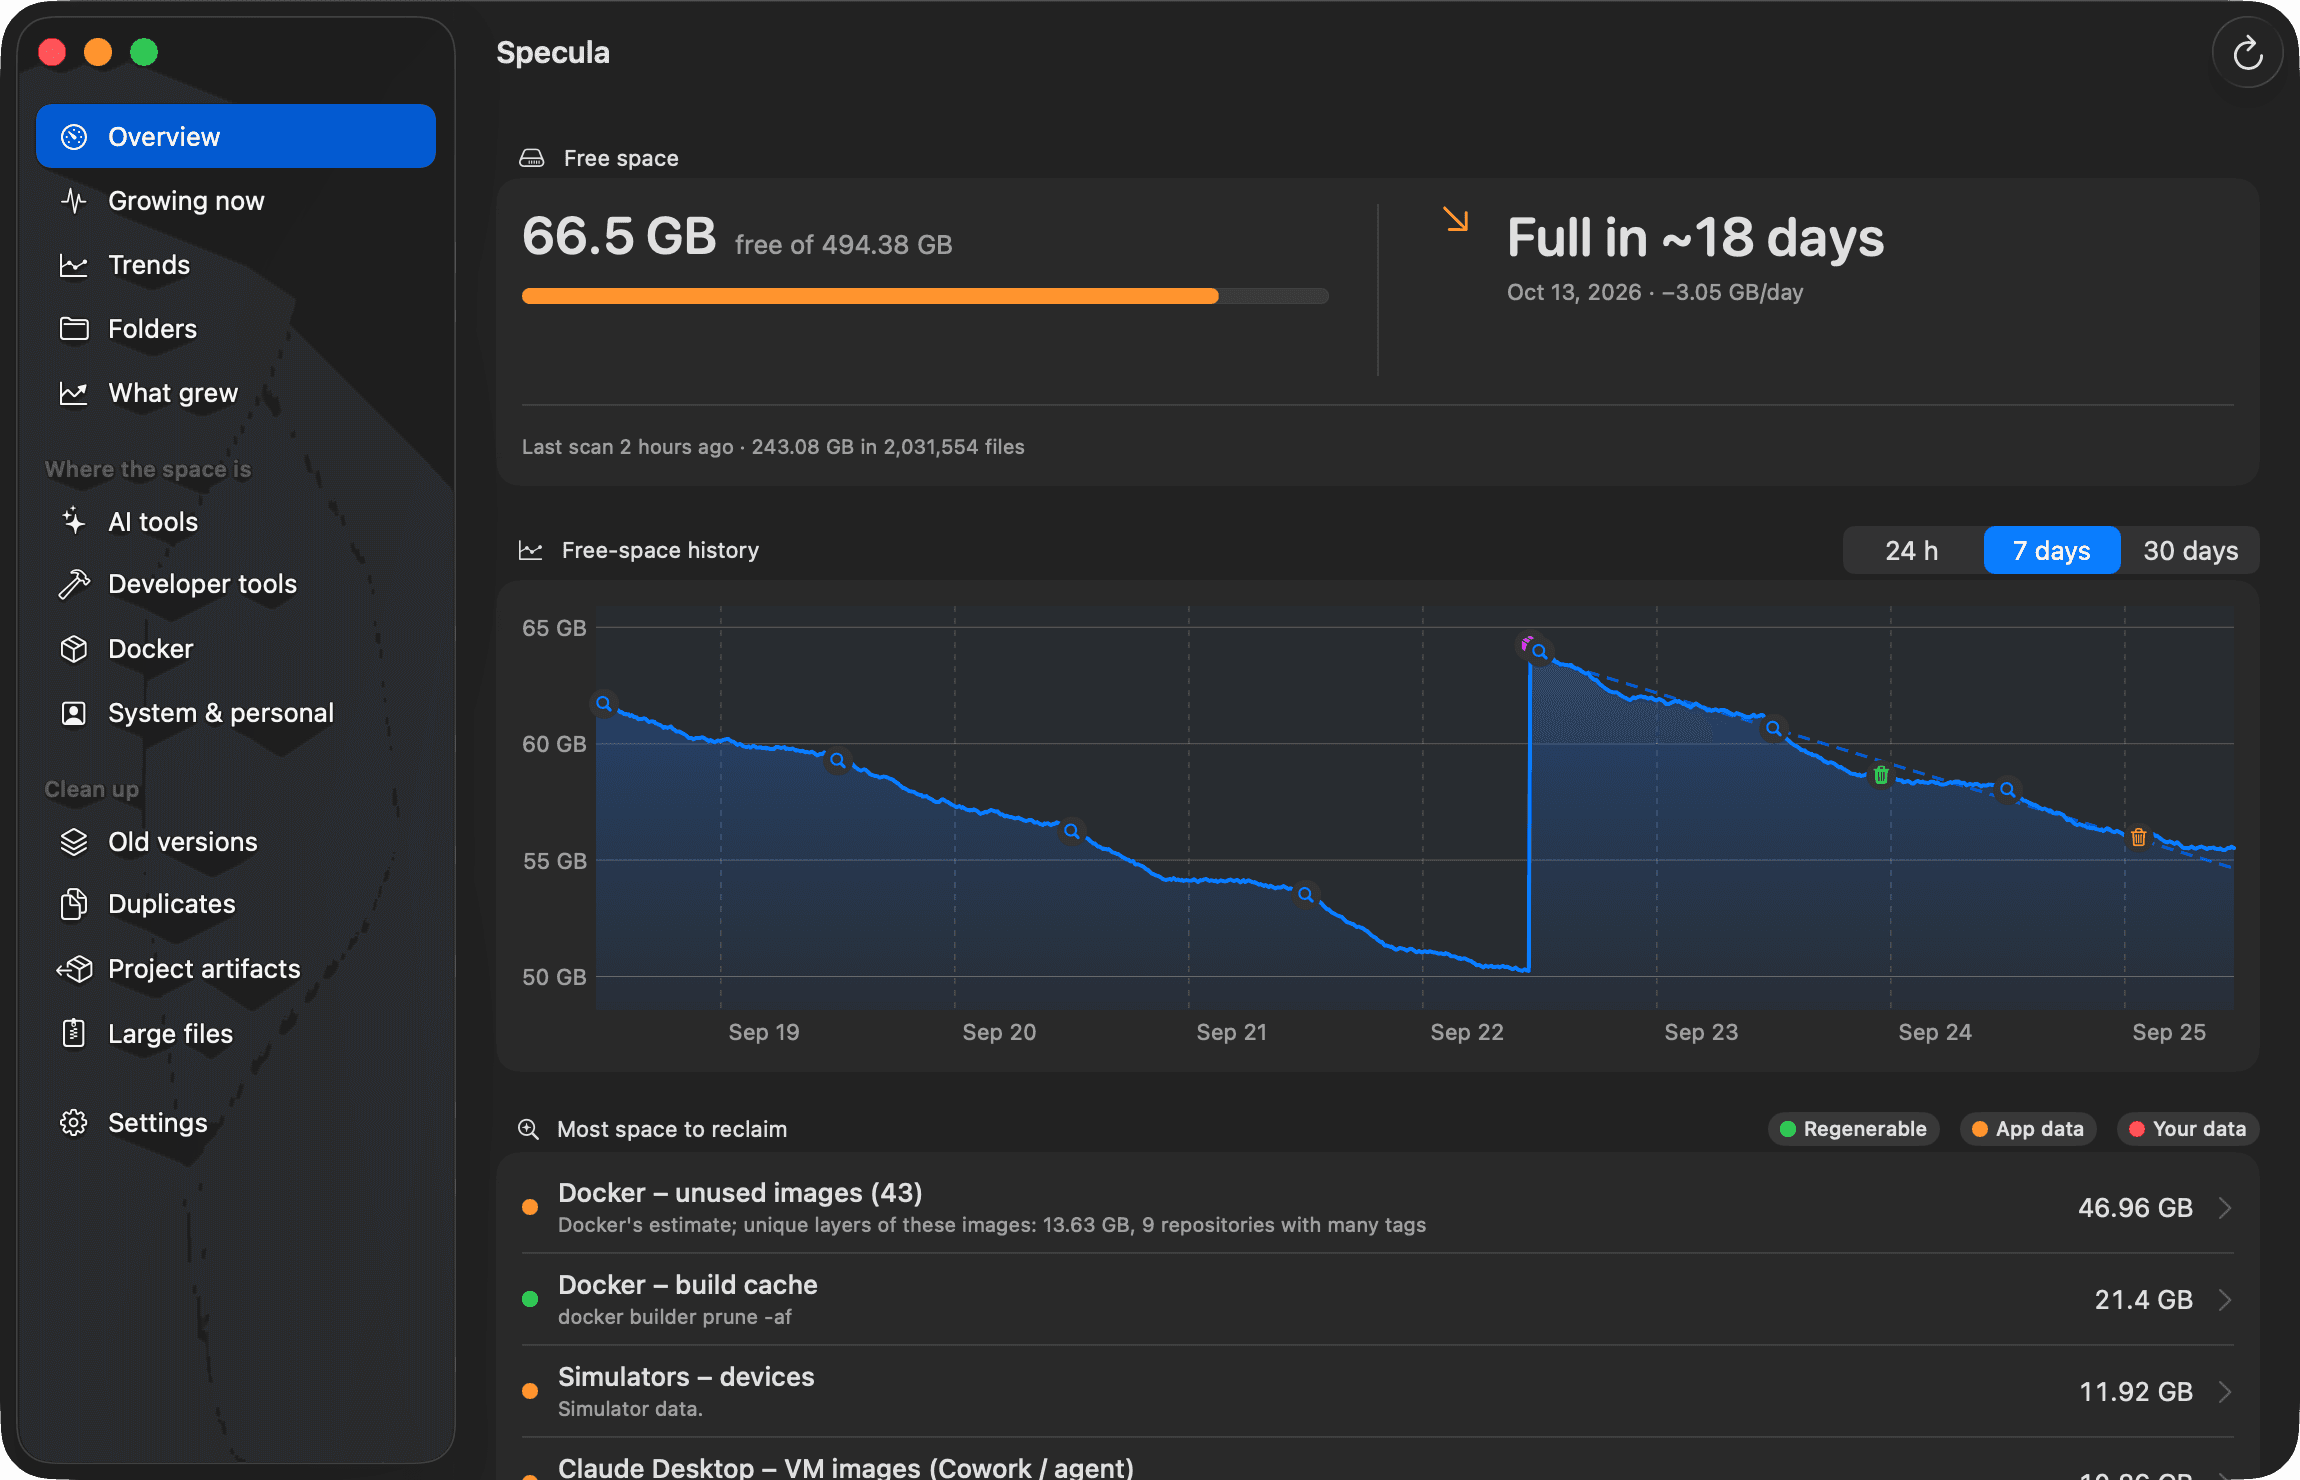2300x1480 pixels.
Task: Open Overview via its gauge icon
Action: pos(74,137)
